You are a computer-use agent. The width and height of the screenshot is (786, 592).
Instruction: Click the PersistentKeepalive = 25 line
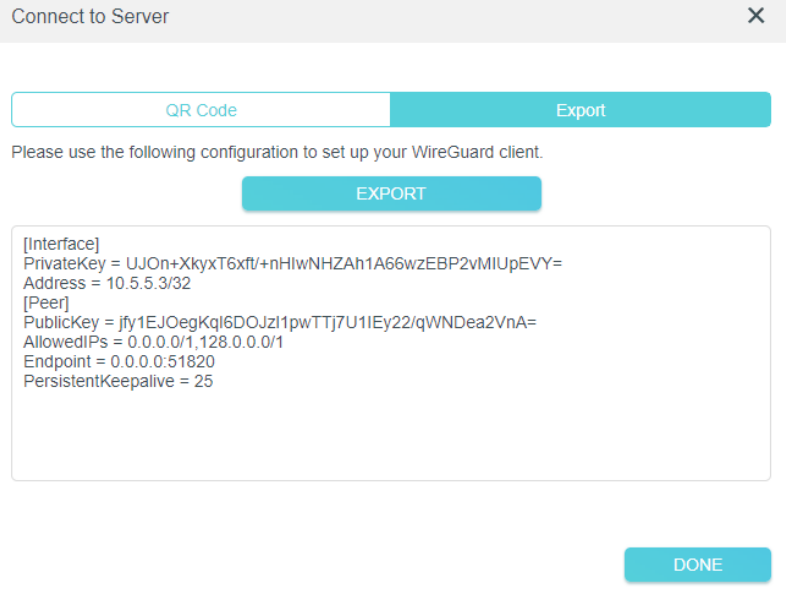118,381
